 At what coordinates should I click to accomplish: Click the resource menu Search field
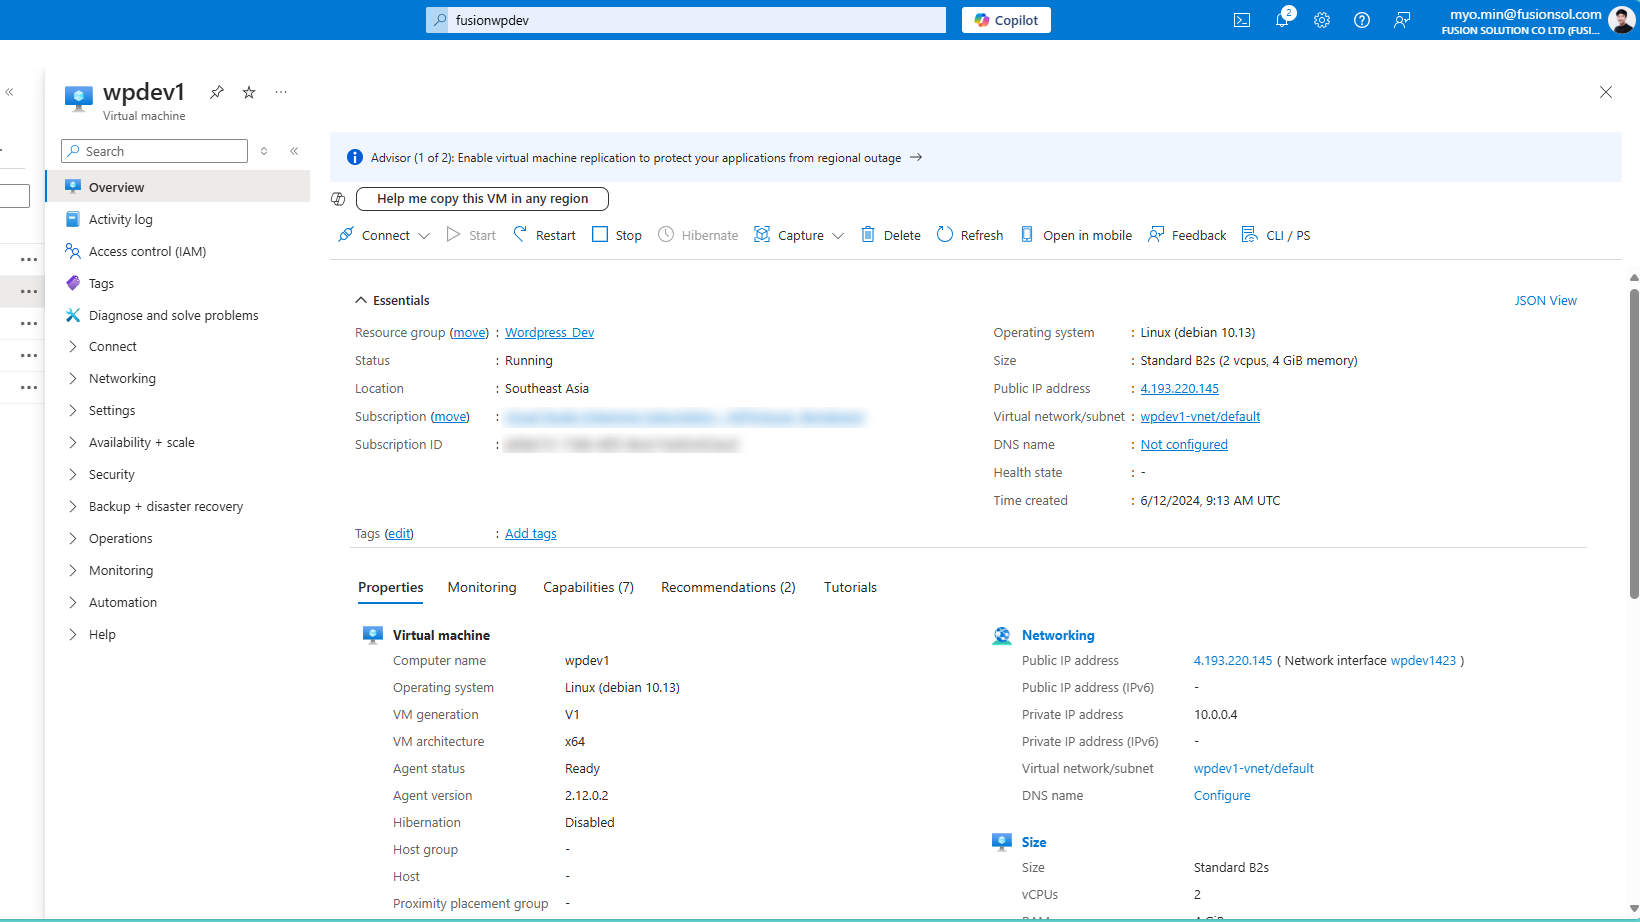point(155,151)
